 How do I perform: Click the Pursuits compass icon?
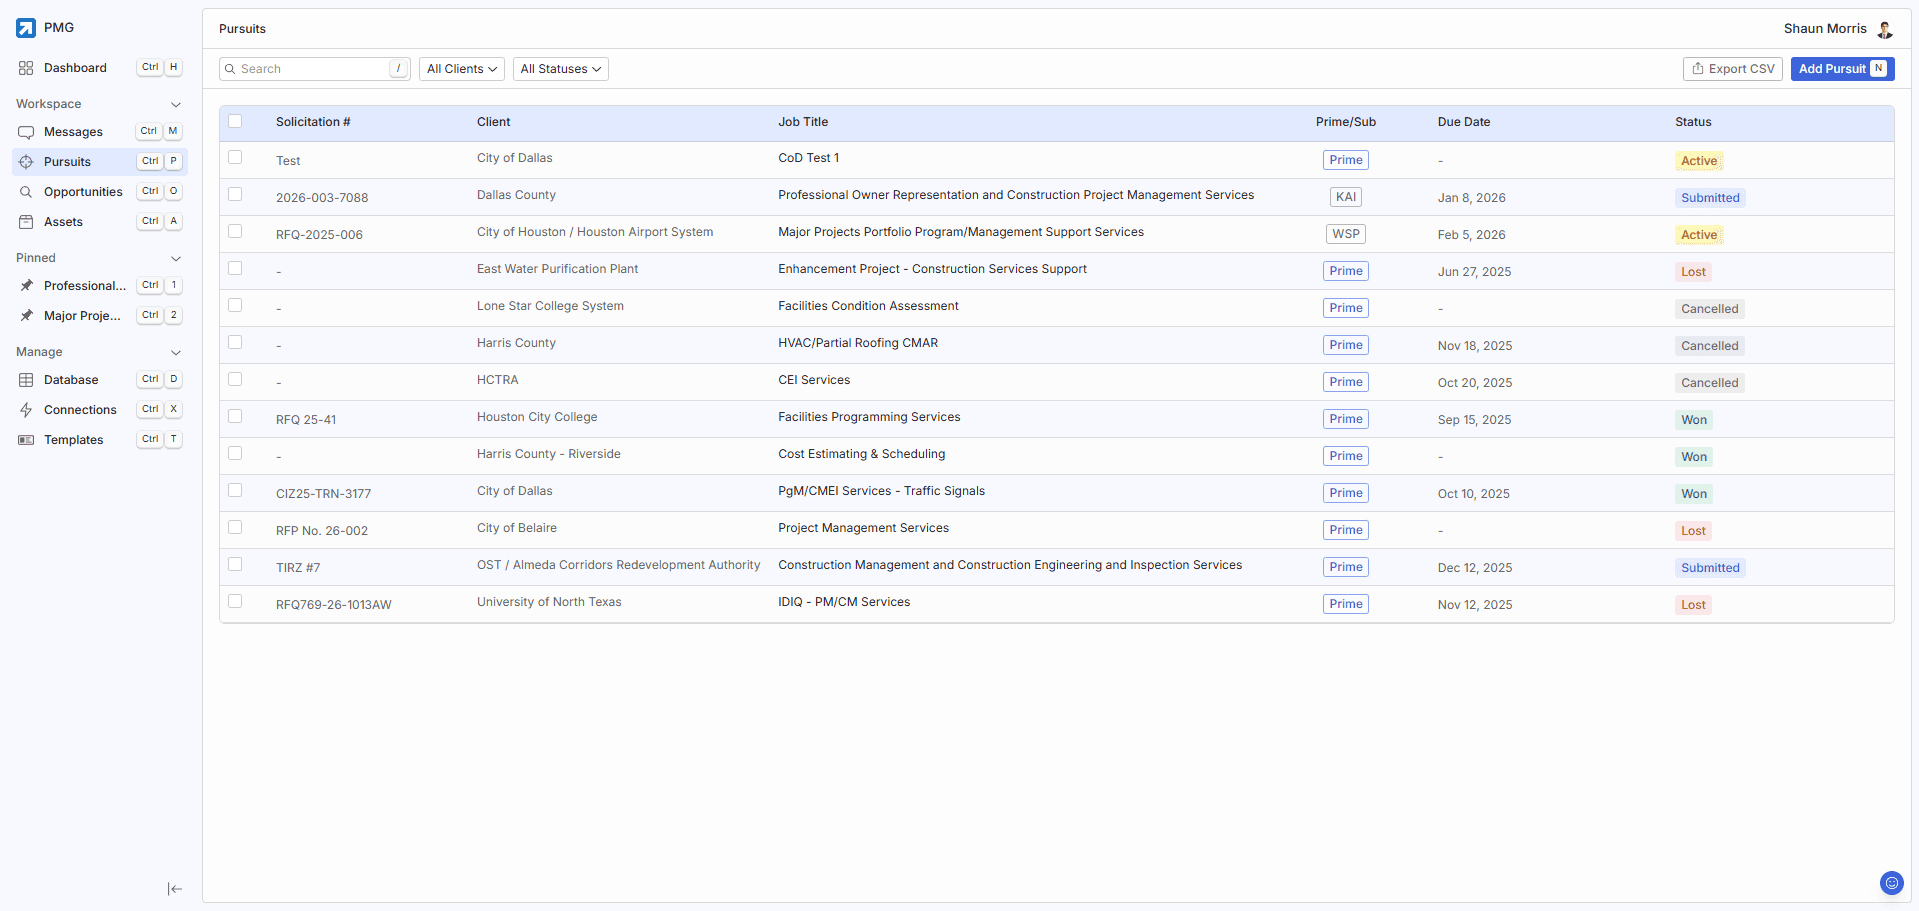click(x=27, y=161)
